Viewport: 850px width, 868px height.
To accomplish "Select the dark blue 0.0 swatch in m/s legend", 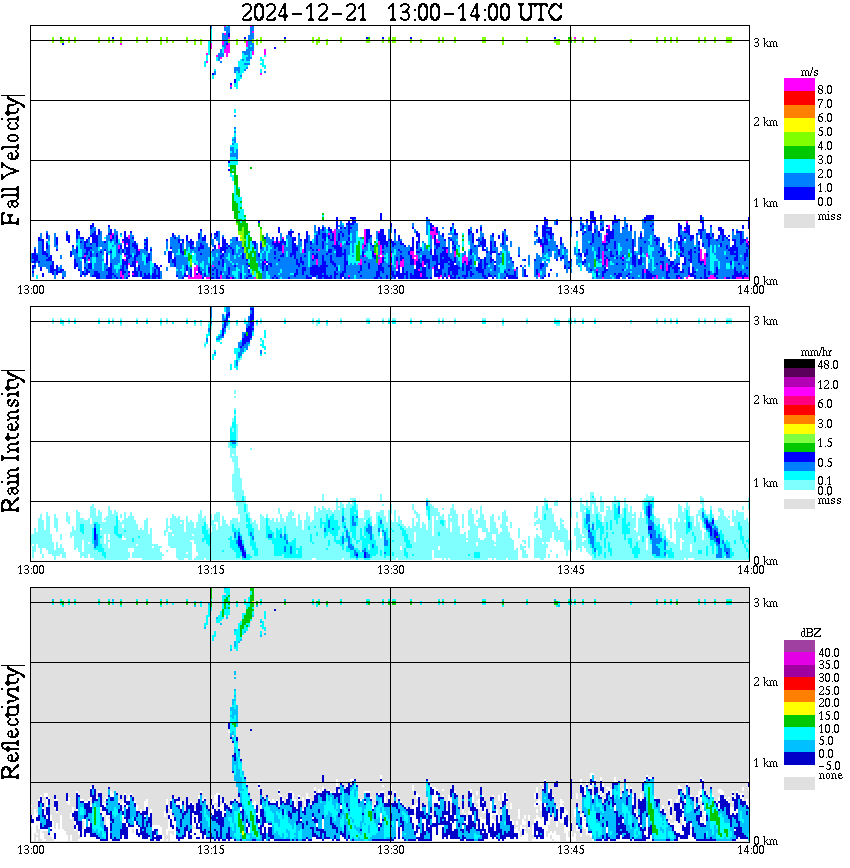I will tap(799, 193).
